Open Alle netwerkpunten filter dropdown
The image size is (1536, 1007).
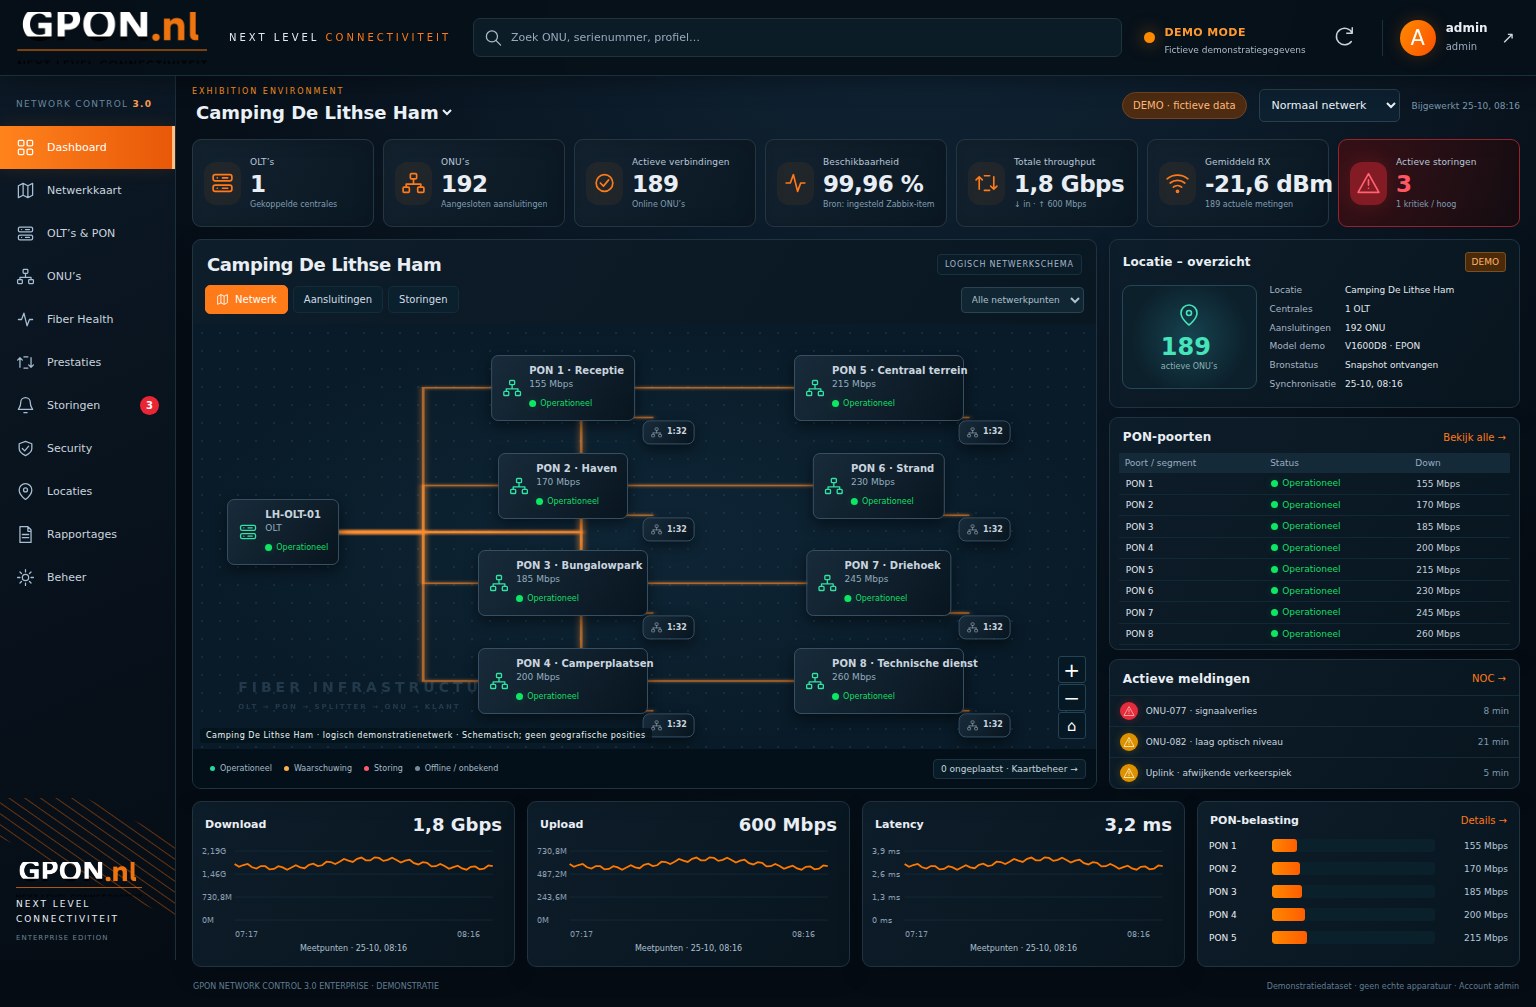click(1022, 300)
